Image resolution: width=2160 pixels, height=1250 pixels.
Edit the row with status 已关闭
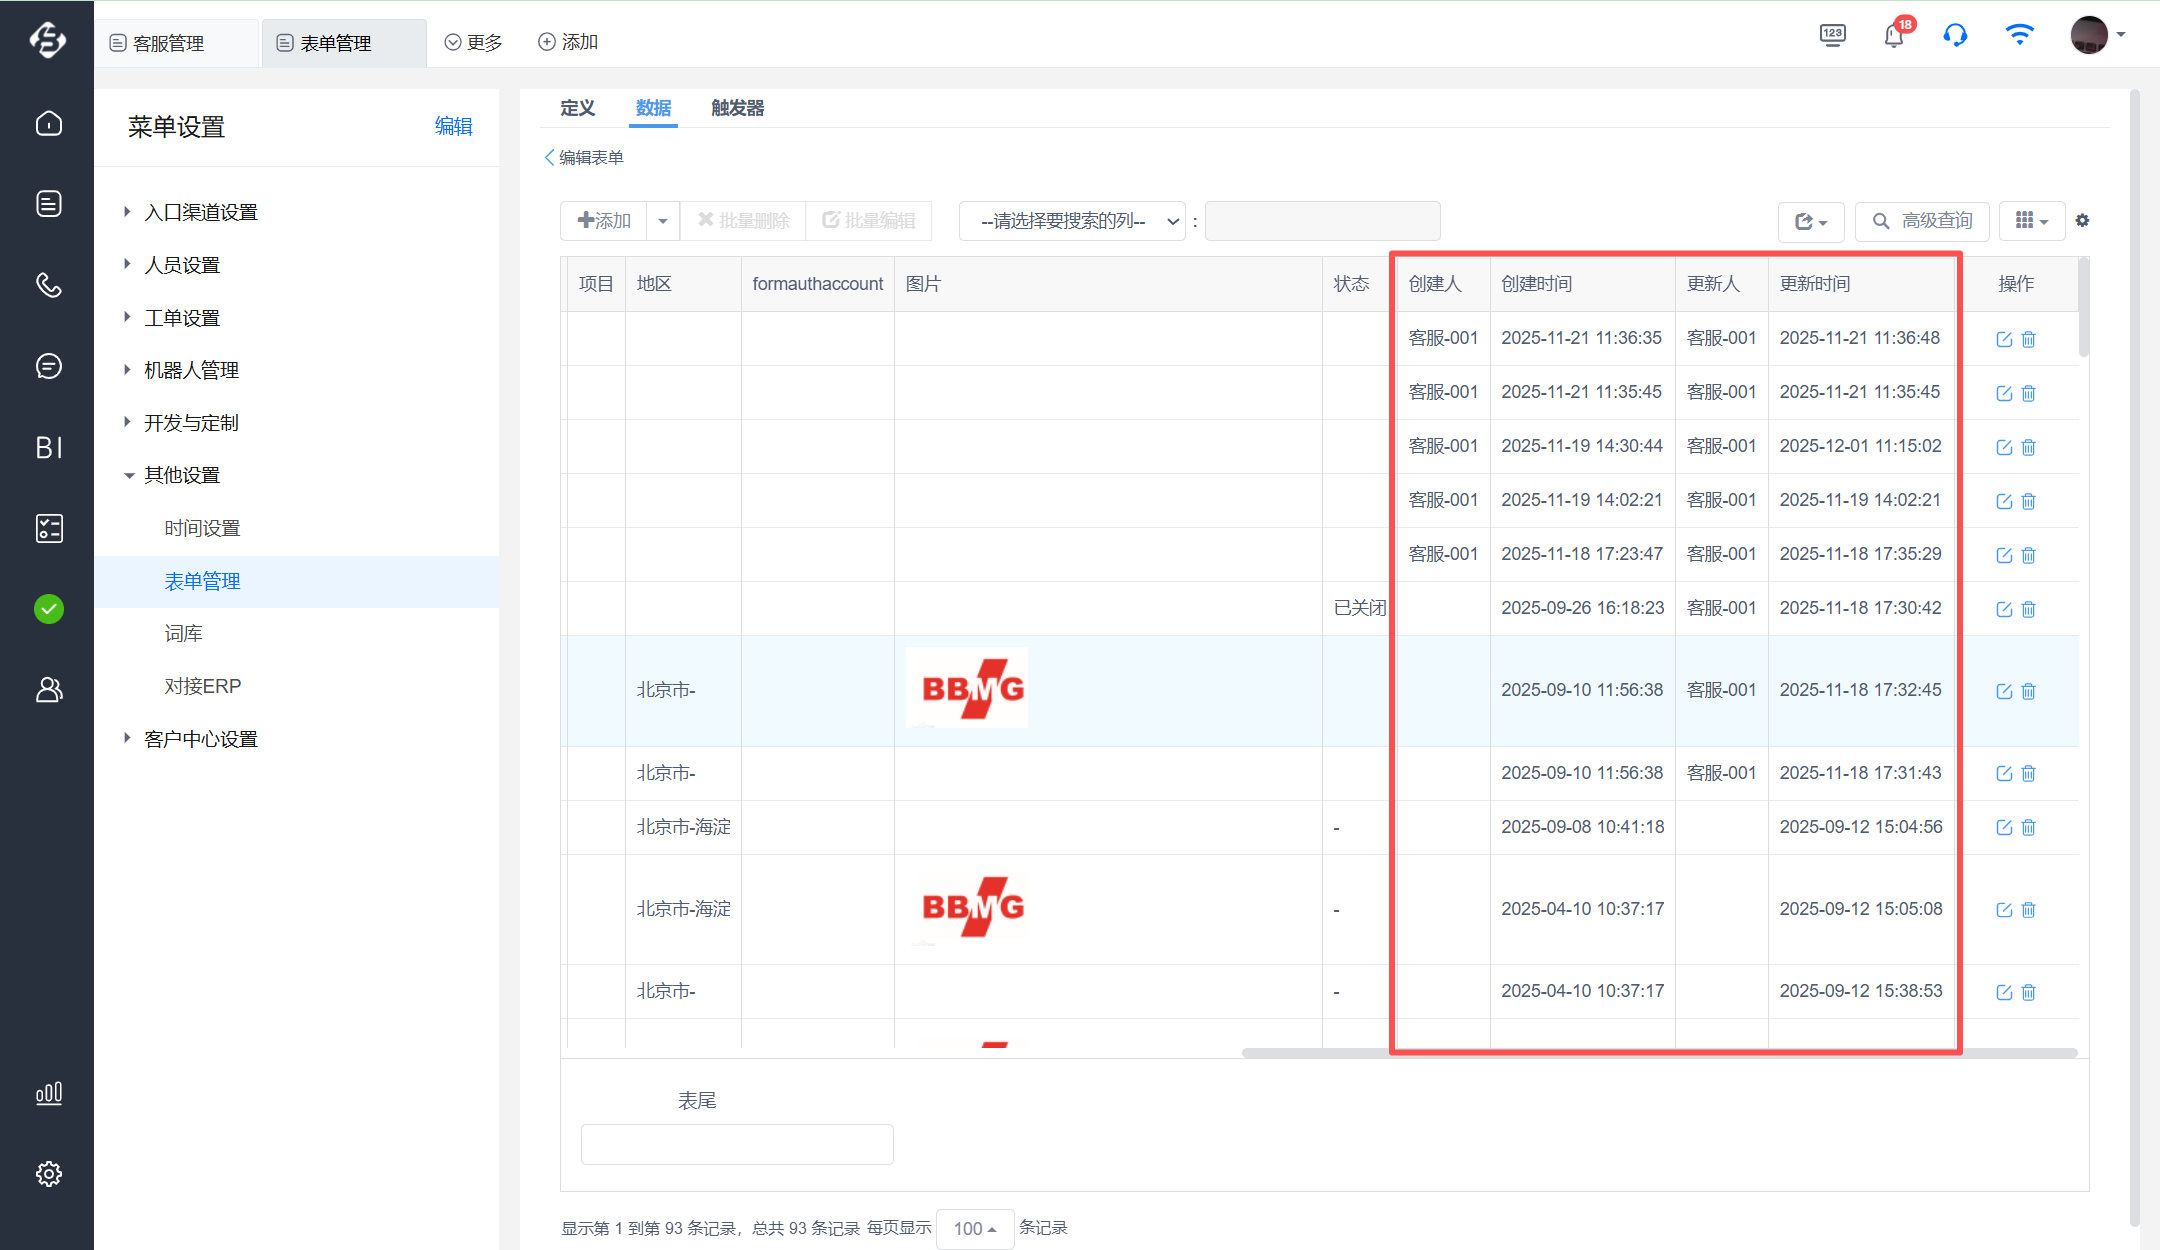point(2003,609)
